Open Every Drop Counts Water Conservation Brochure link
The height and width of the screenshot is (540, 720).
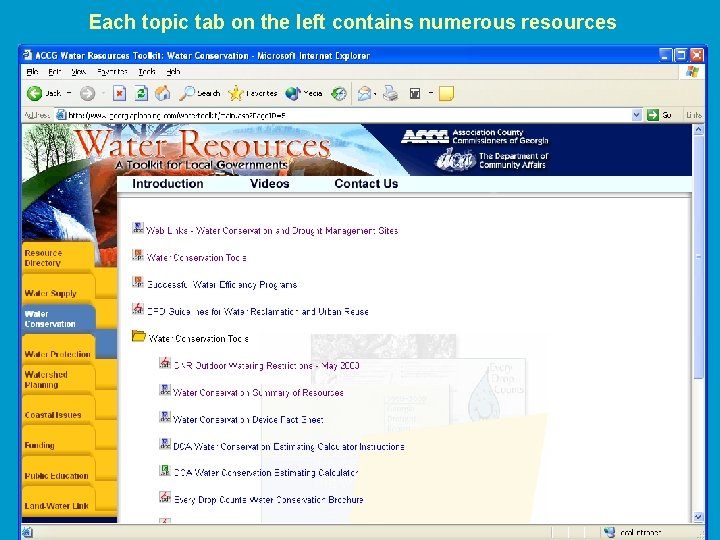[269, 500]
